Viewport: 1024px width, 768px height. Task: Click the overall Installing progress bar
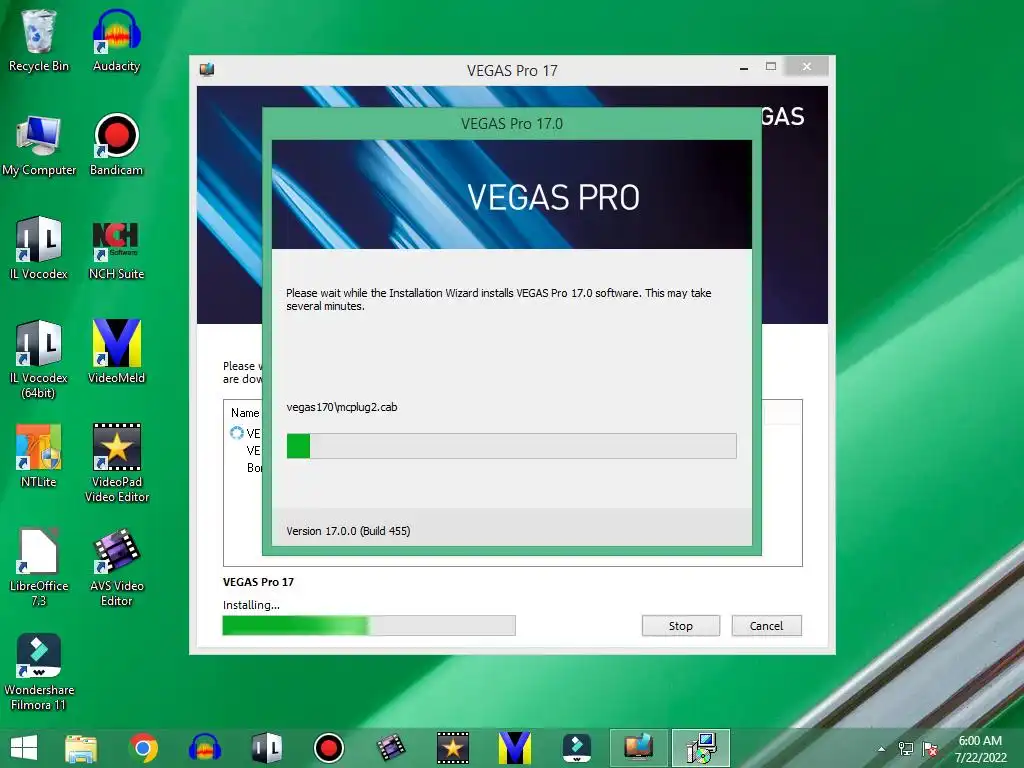click(x=369, y=626)
